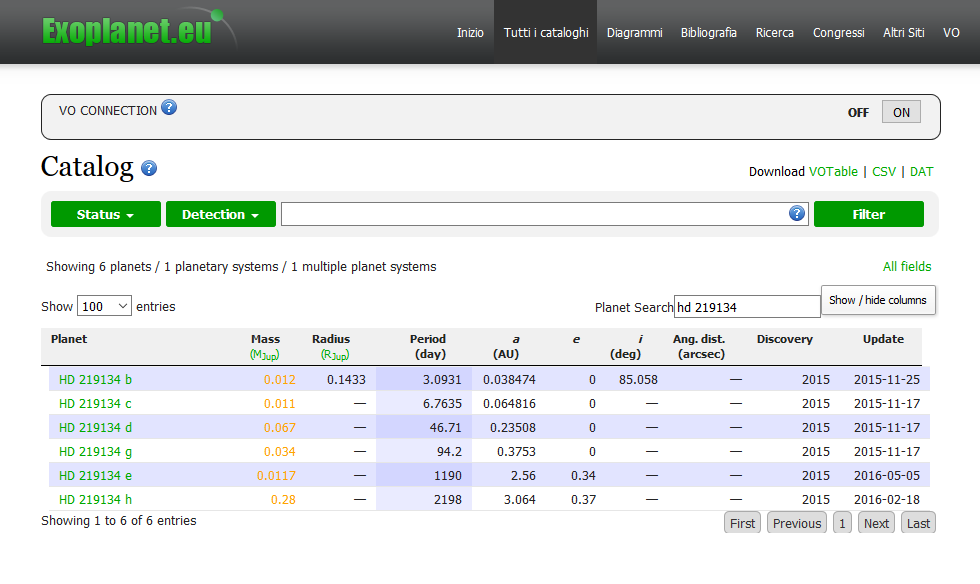This screenshot has width=980, height=584.
Task: Go to Last page button
Action: (x=918, y=523)
